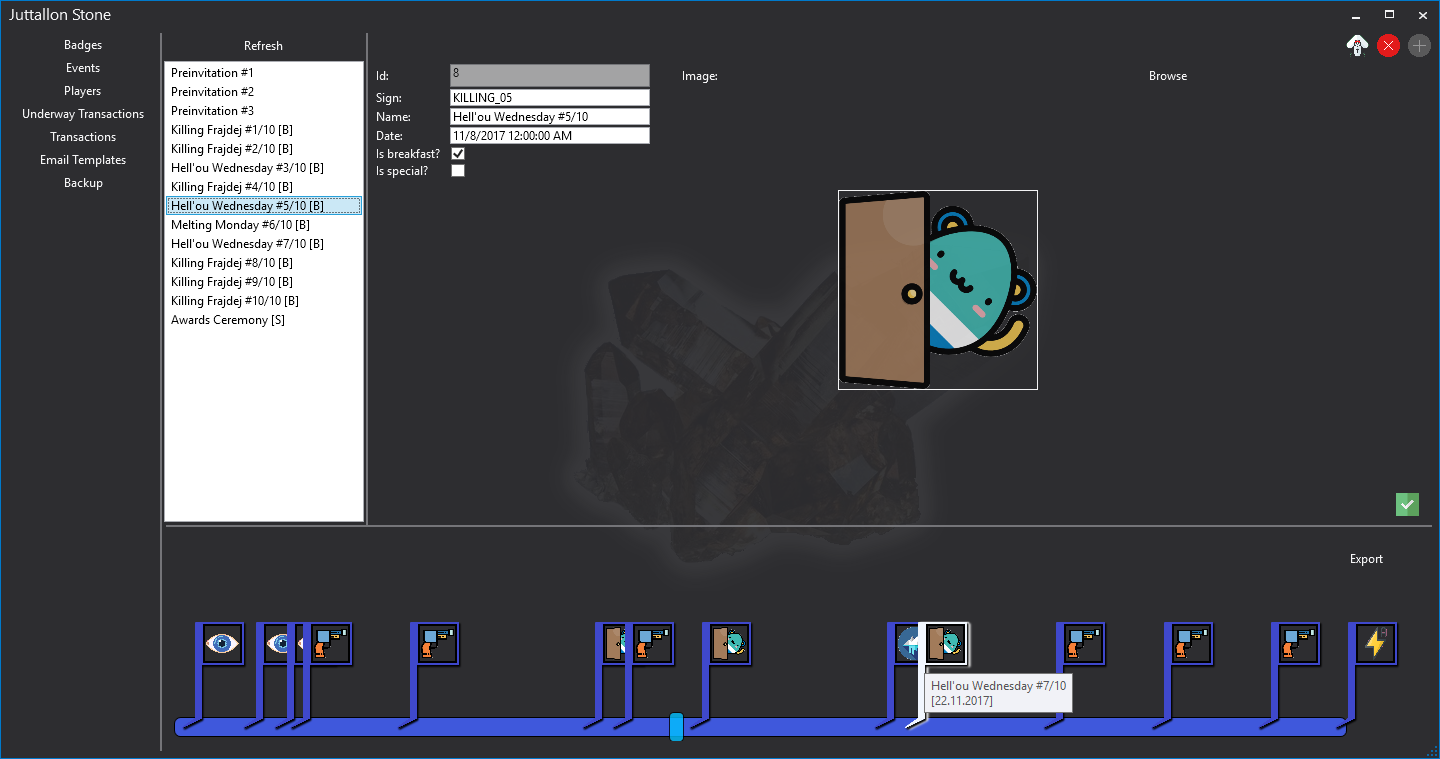Screen dimensions: 1440x759
Task: Open Email Templates in sidebar
Action: coord(83,160)
